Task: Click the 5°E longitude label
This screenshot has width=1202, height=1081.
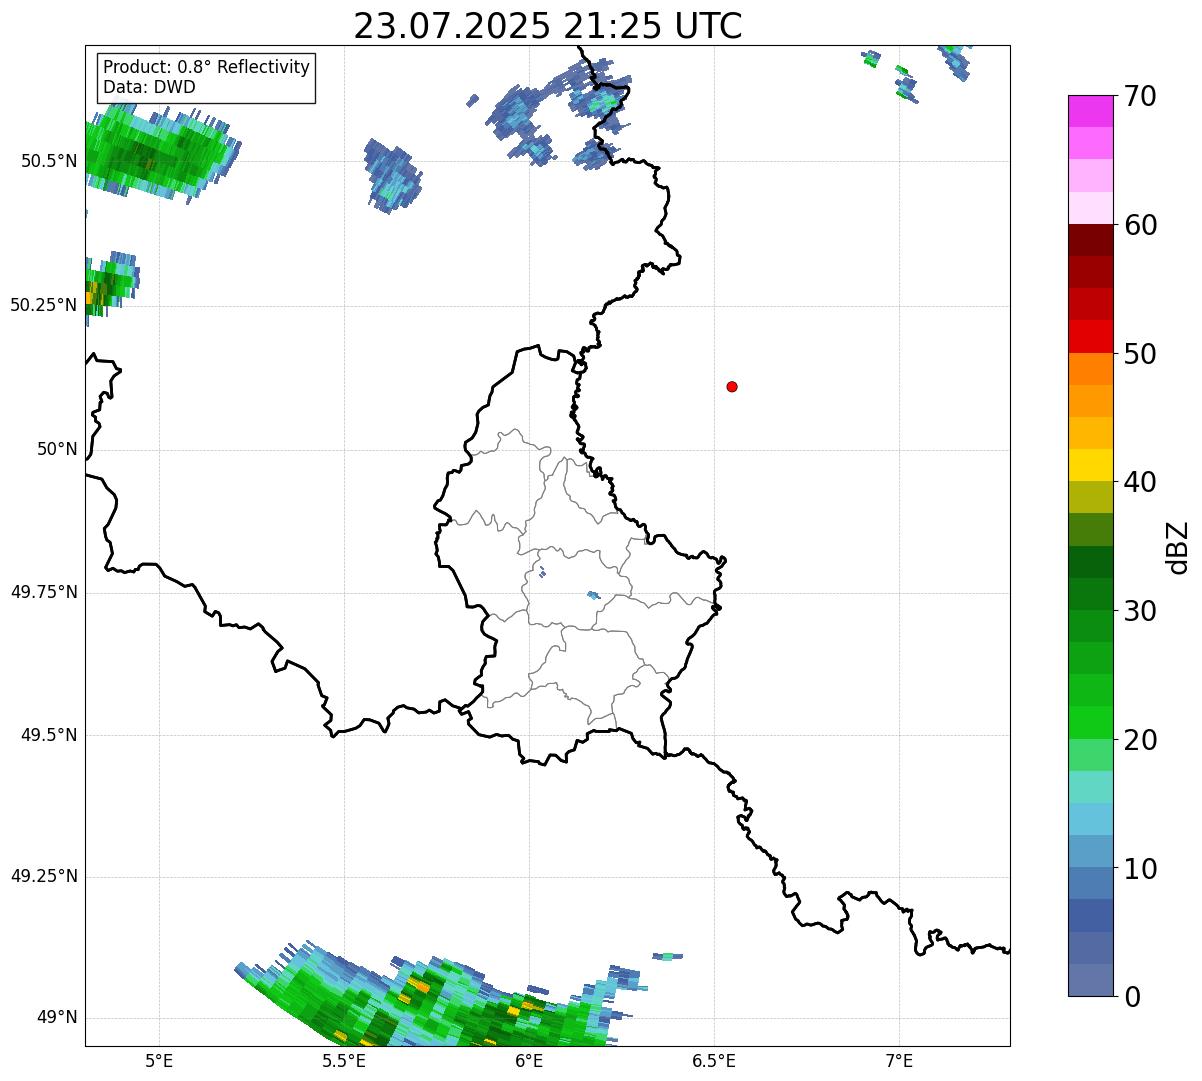Action: pos(159,1060)
